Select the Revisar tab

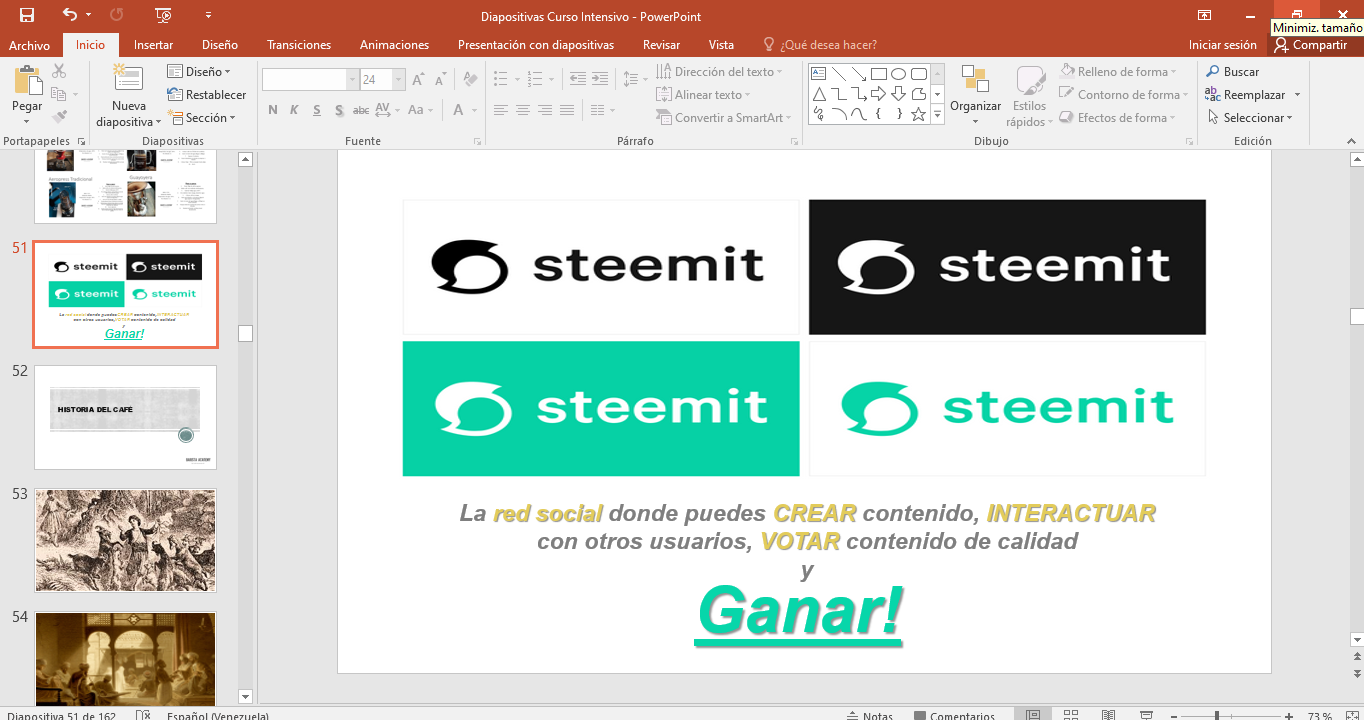661,45
